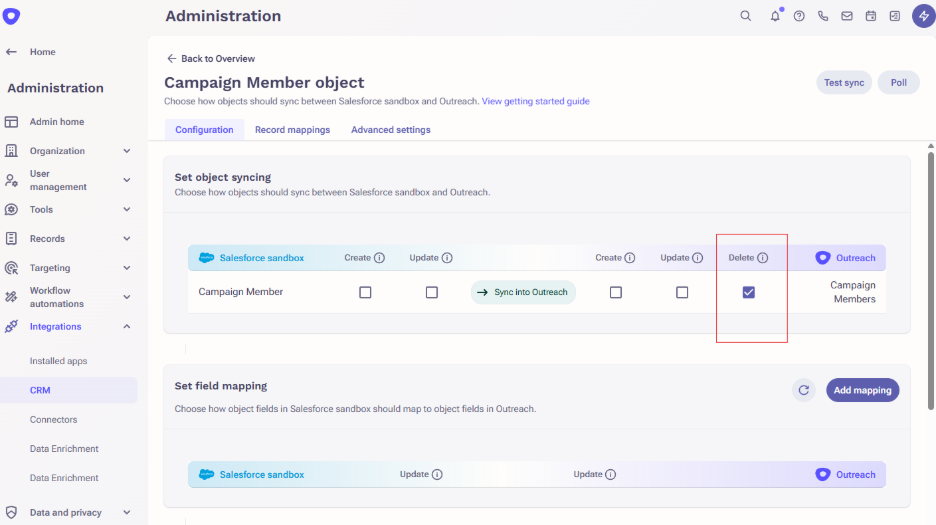This screenshot has height=525, width=936.
Task: Go Back to Overview
Action: pyautogui.click(x=211, y=59)
